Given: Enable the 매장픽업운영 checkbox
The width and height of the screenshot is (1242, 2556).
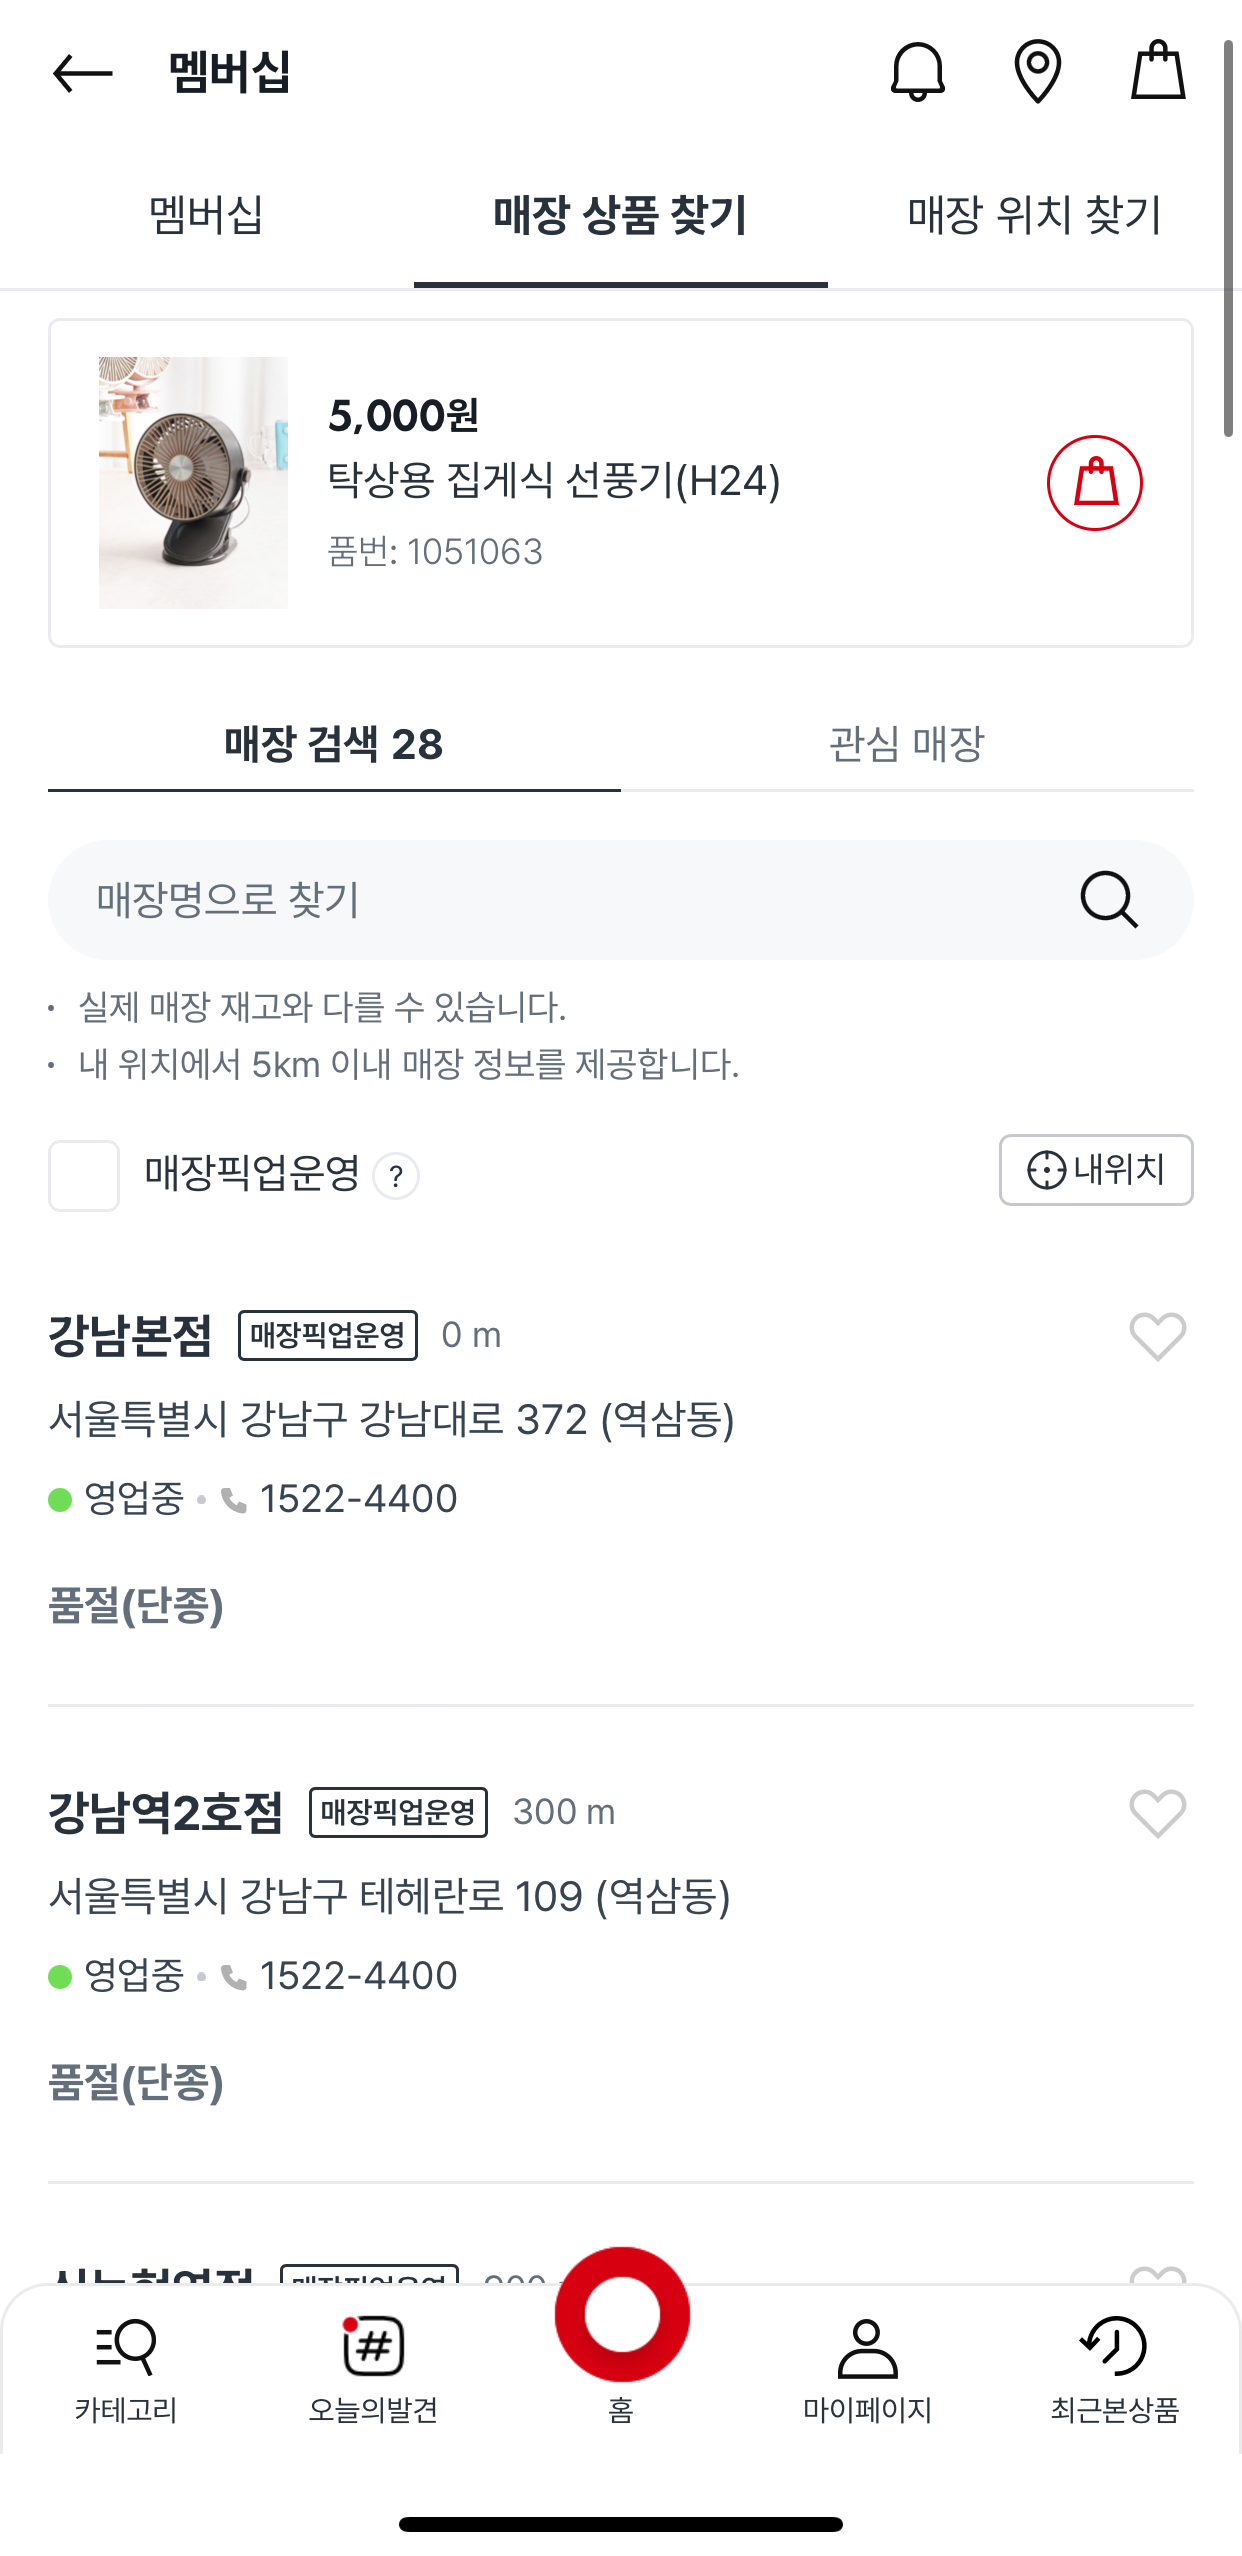Looking at the screenshot, I should pyautogui.click(x=84, y=1175).
